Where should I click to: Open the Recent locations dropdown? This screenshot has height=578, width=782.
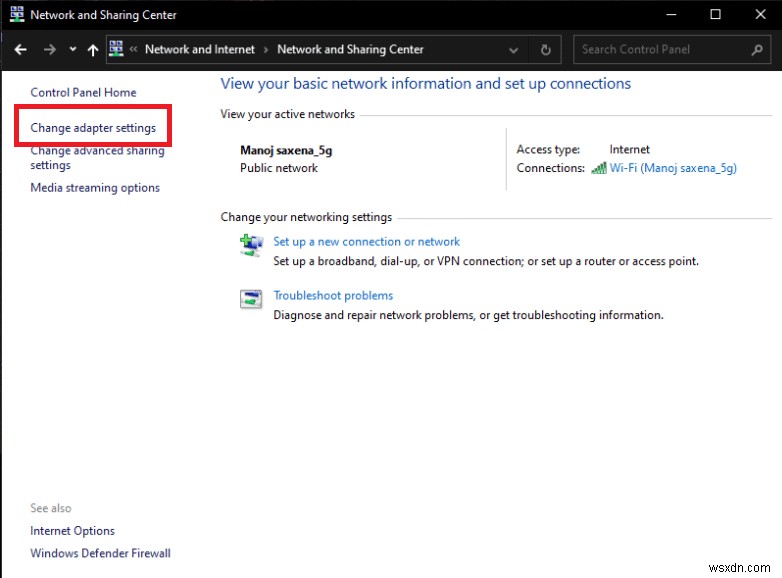click(73, 49)
